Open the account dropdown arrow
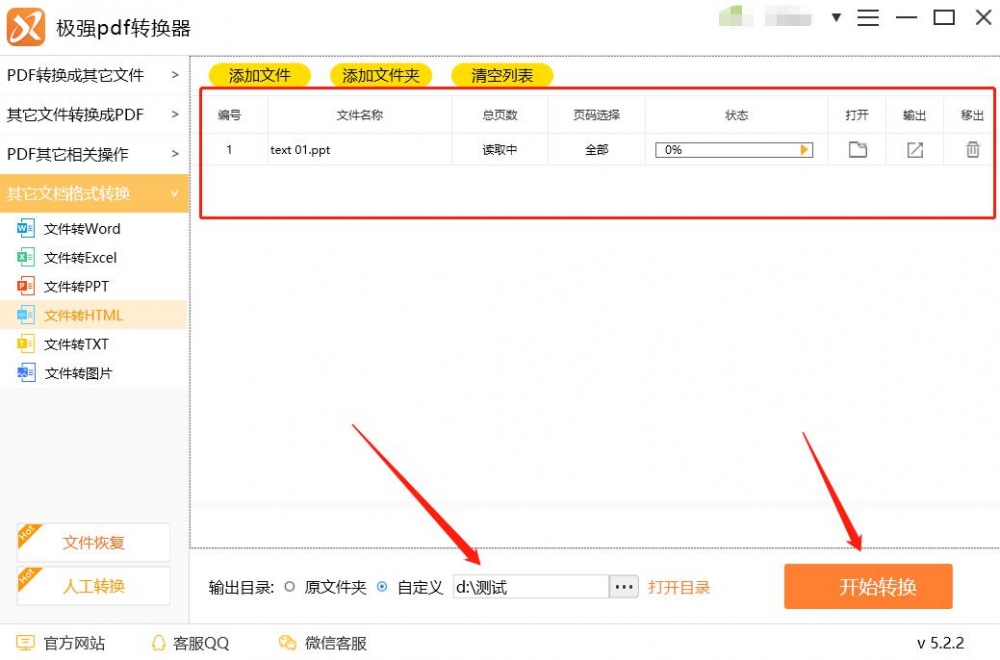The image size is (1000, 660). pyautogui.click(x=836, y=17)
